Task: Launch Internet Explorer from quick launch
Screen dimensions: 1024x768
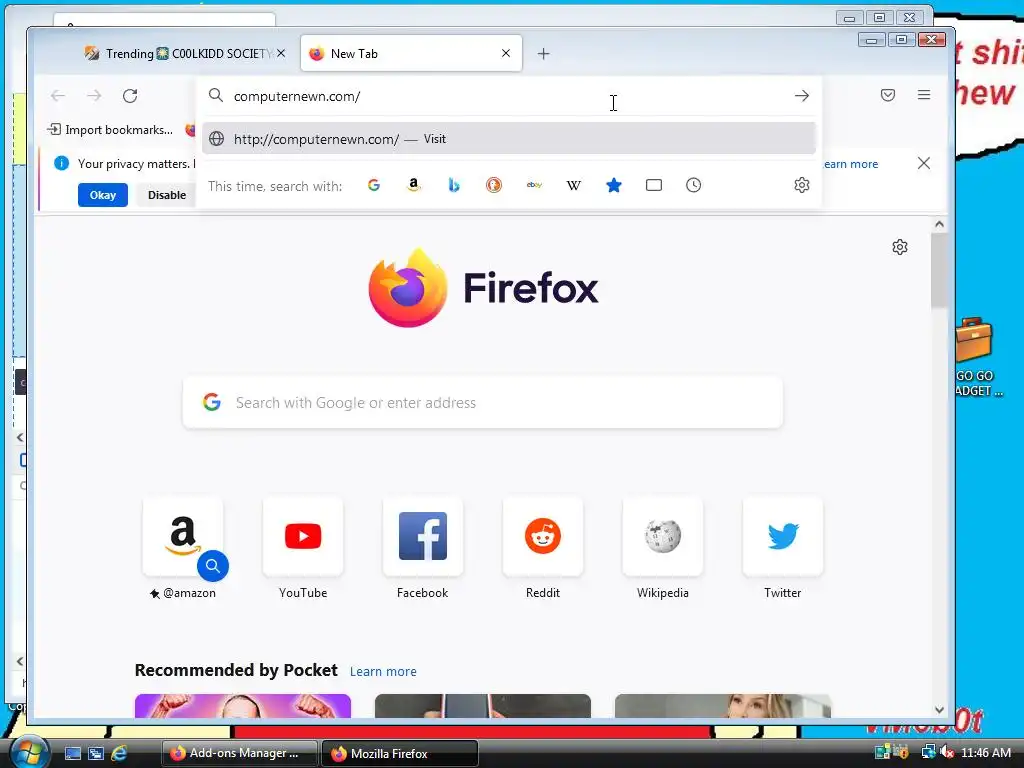Action: pyautogui.click(x=119, y=753)
